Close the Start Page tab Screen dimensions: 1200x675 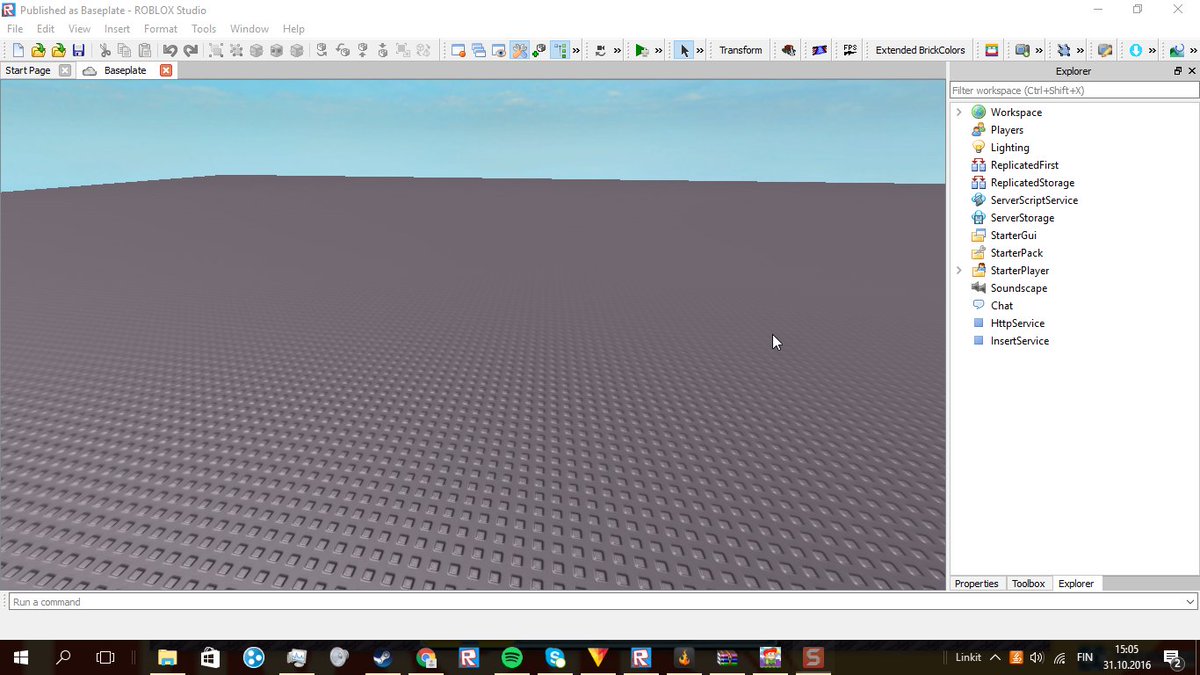click(x=65, y=71)
